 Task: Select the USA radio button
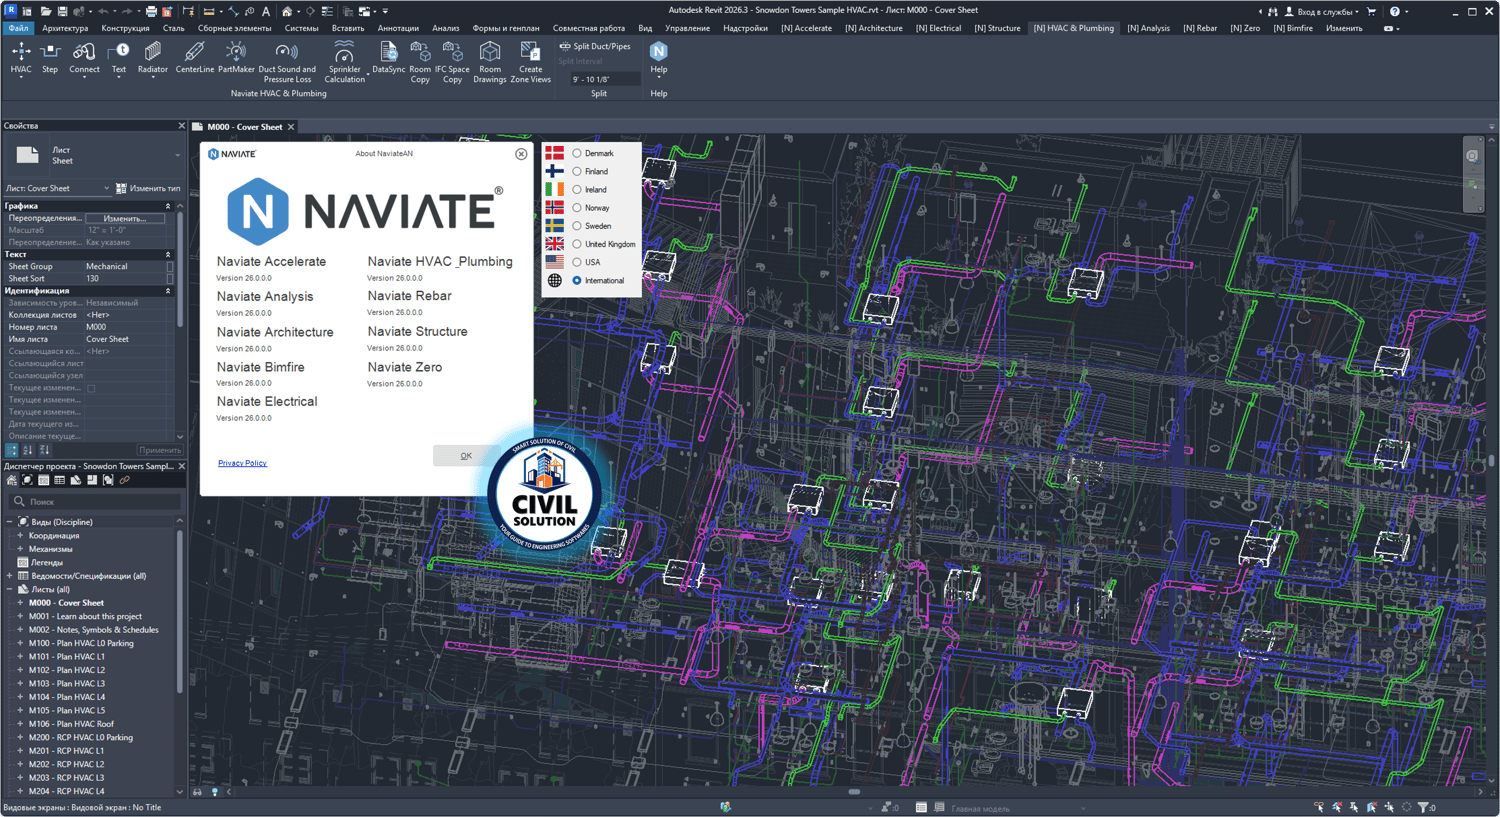tap(577, 262)
